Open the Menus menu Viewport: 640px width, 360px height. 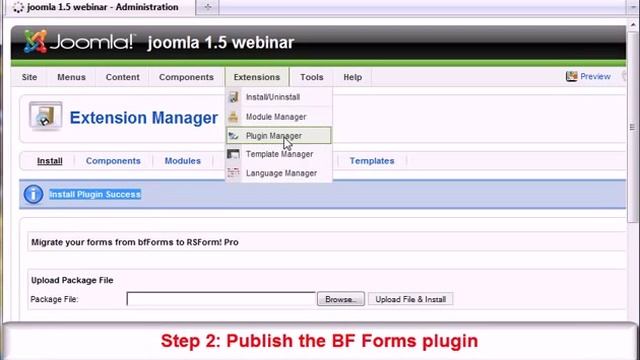point(71,77)
